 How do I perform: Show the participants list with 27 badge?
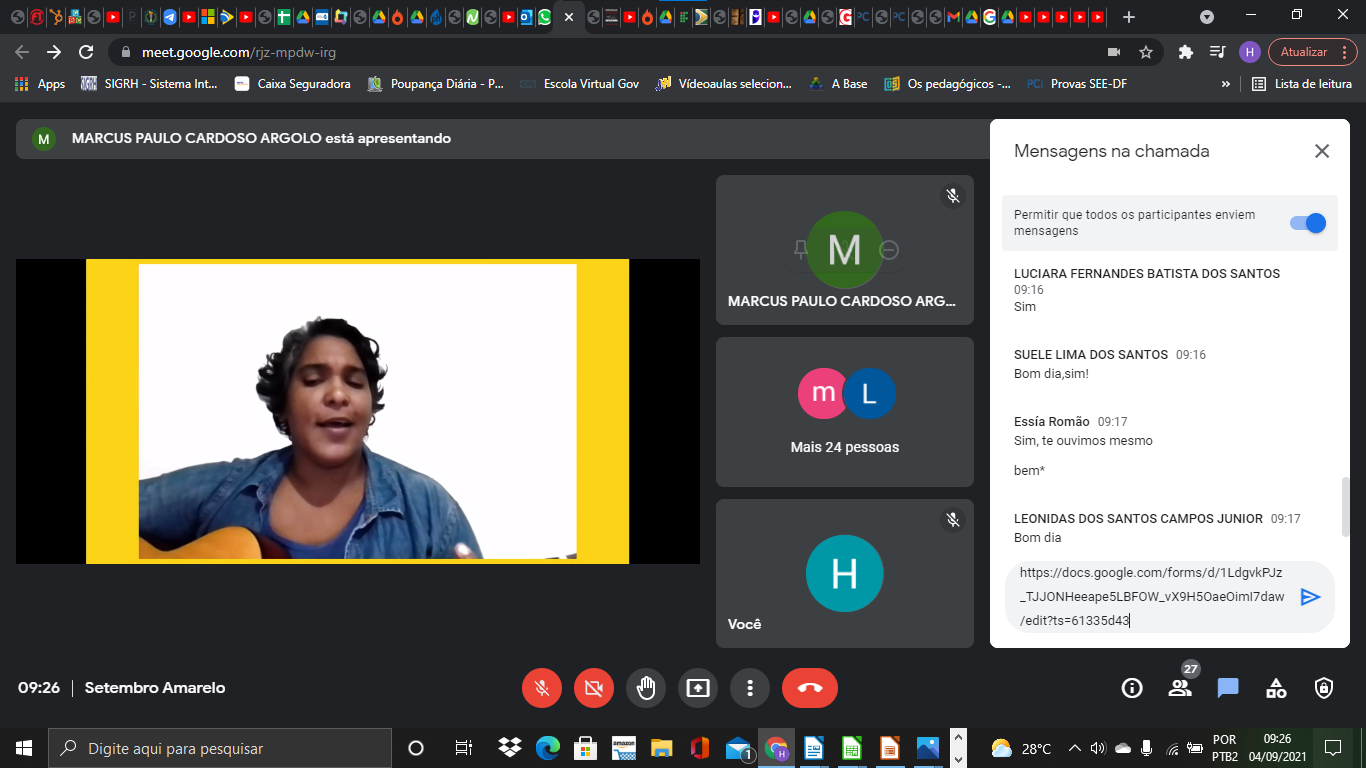tap(1180, 688)
